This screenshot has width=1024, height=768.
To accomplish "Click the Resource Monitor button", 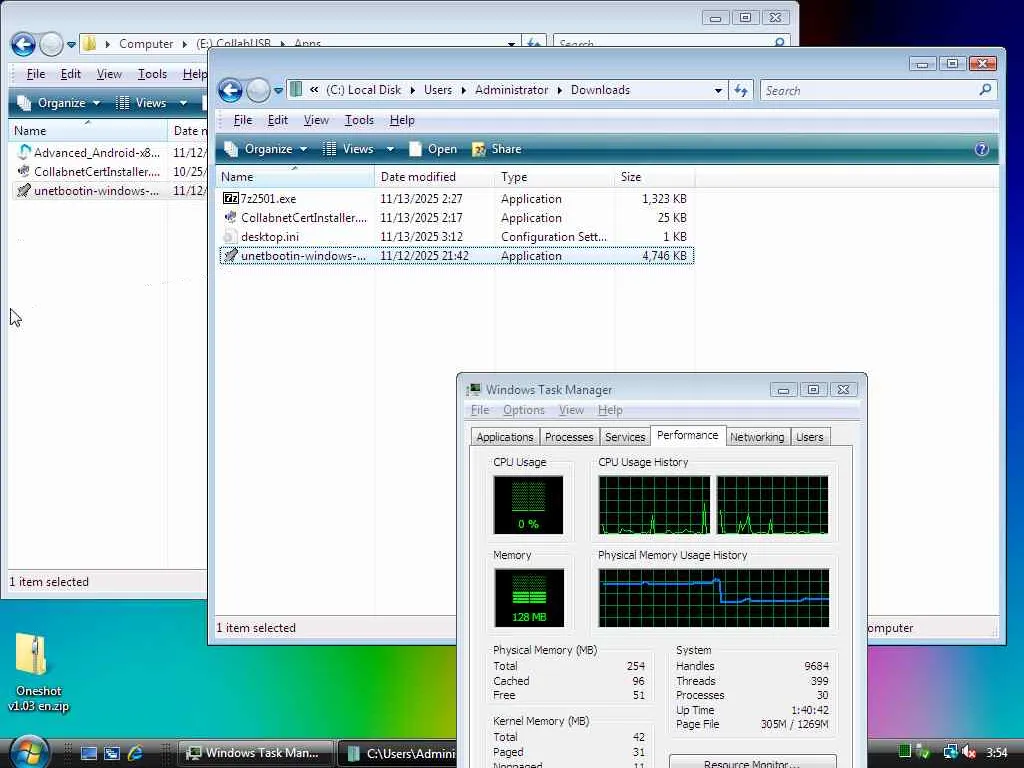I will [752, 762].
